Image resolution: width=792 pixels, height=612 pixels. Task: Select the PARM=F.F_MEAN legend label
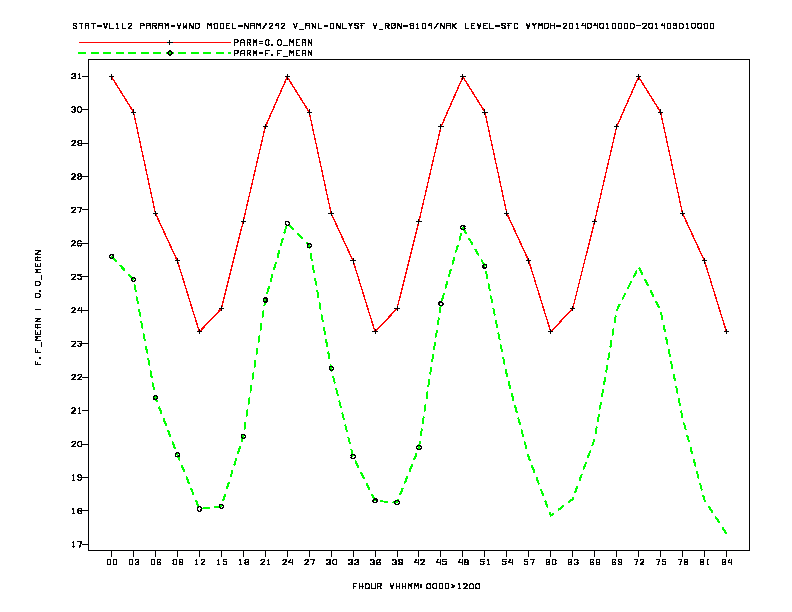[273, 53]
